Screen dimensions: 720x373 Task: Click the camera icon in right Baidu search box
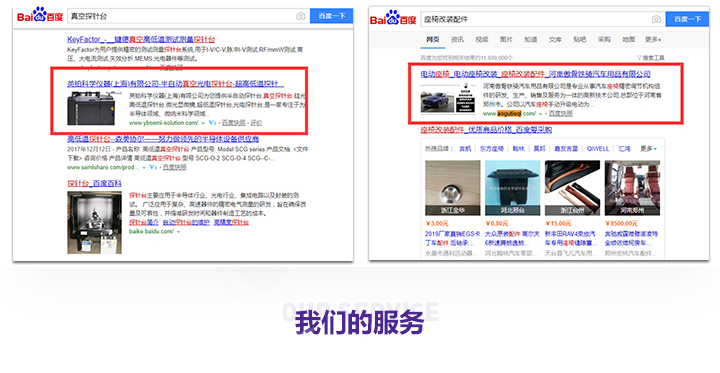[656, 19]
